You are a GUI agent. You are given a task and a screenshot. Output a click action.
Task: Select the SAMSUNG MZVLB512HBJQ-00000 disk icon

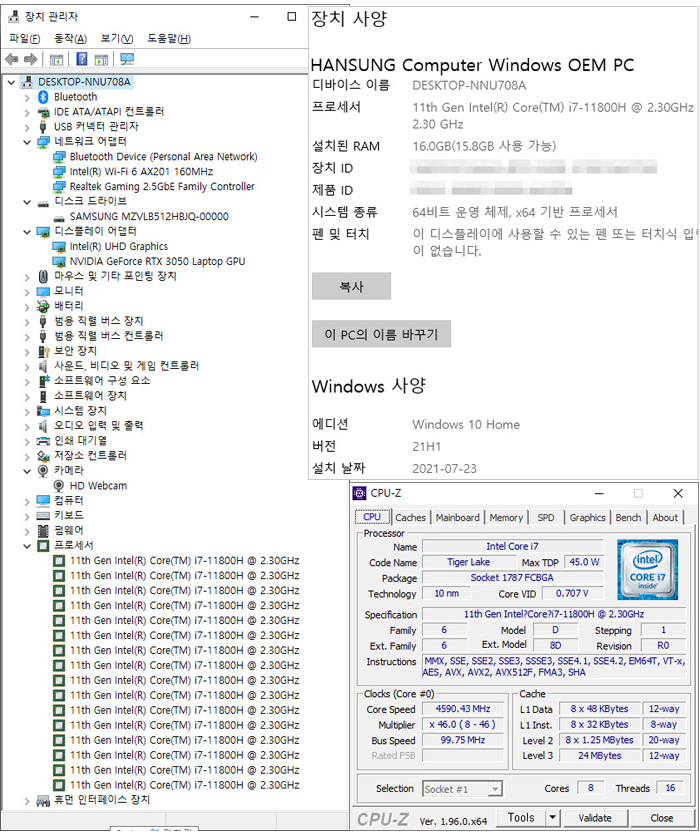click(59, 217)
